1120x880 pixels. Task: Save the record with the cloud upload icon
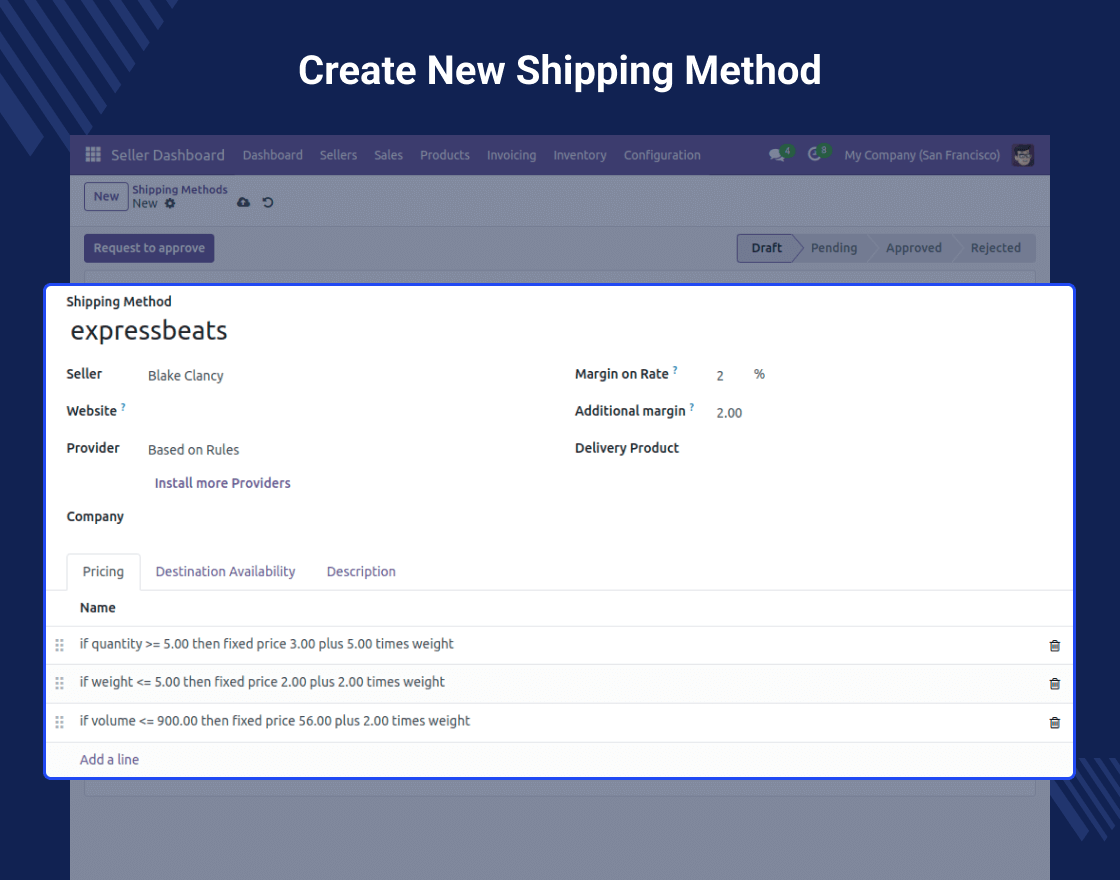coord(244,202)
